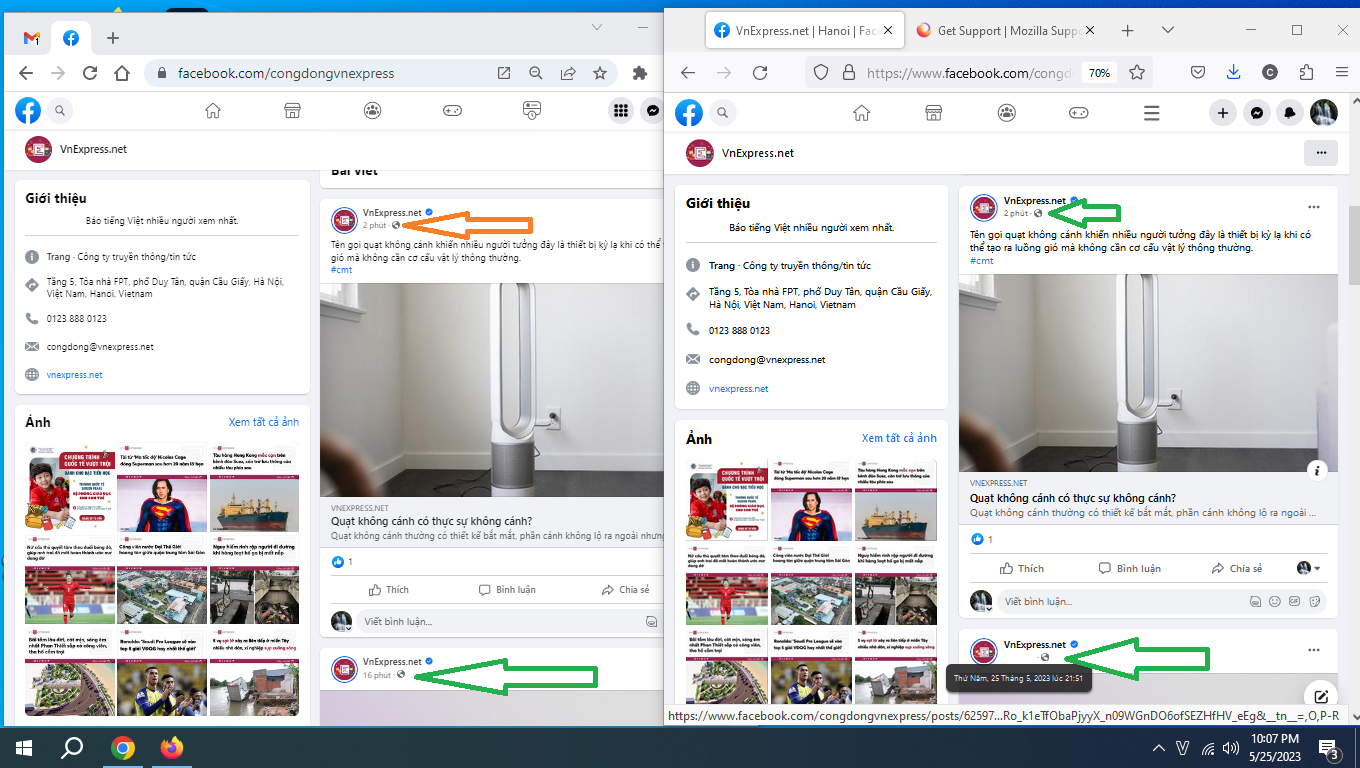Click the Create plus button in Firefox's Facebook
Image resolution: width=1360 pixels, height=768 pixels.
click(x=1223, y=113)
